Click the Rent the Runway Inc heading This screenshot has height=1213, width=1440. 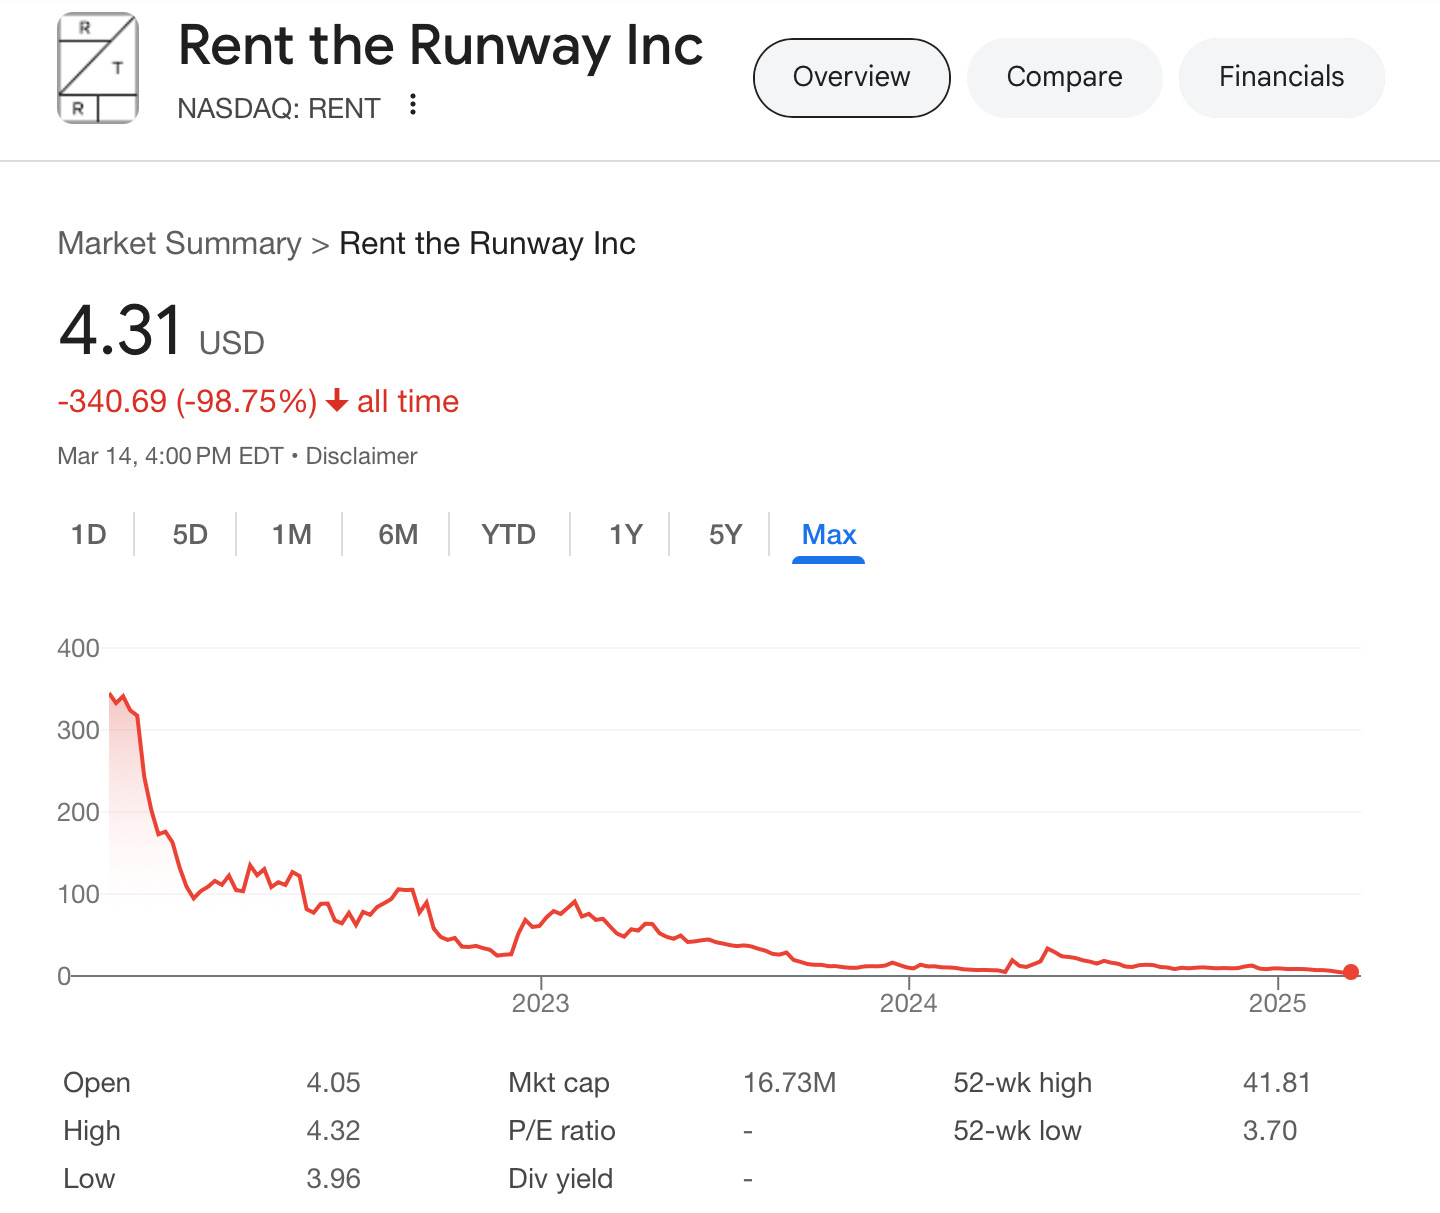point(441,46)
